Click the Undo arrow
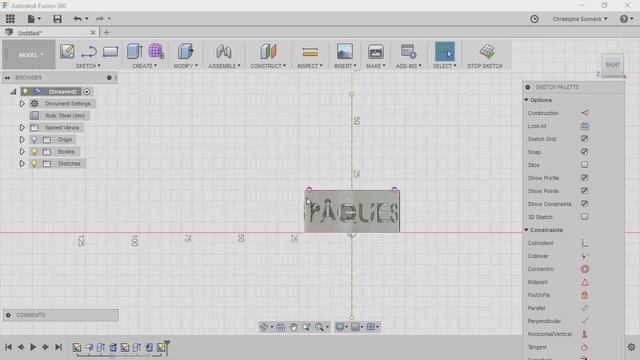 click(78, 19)
